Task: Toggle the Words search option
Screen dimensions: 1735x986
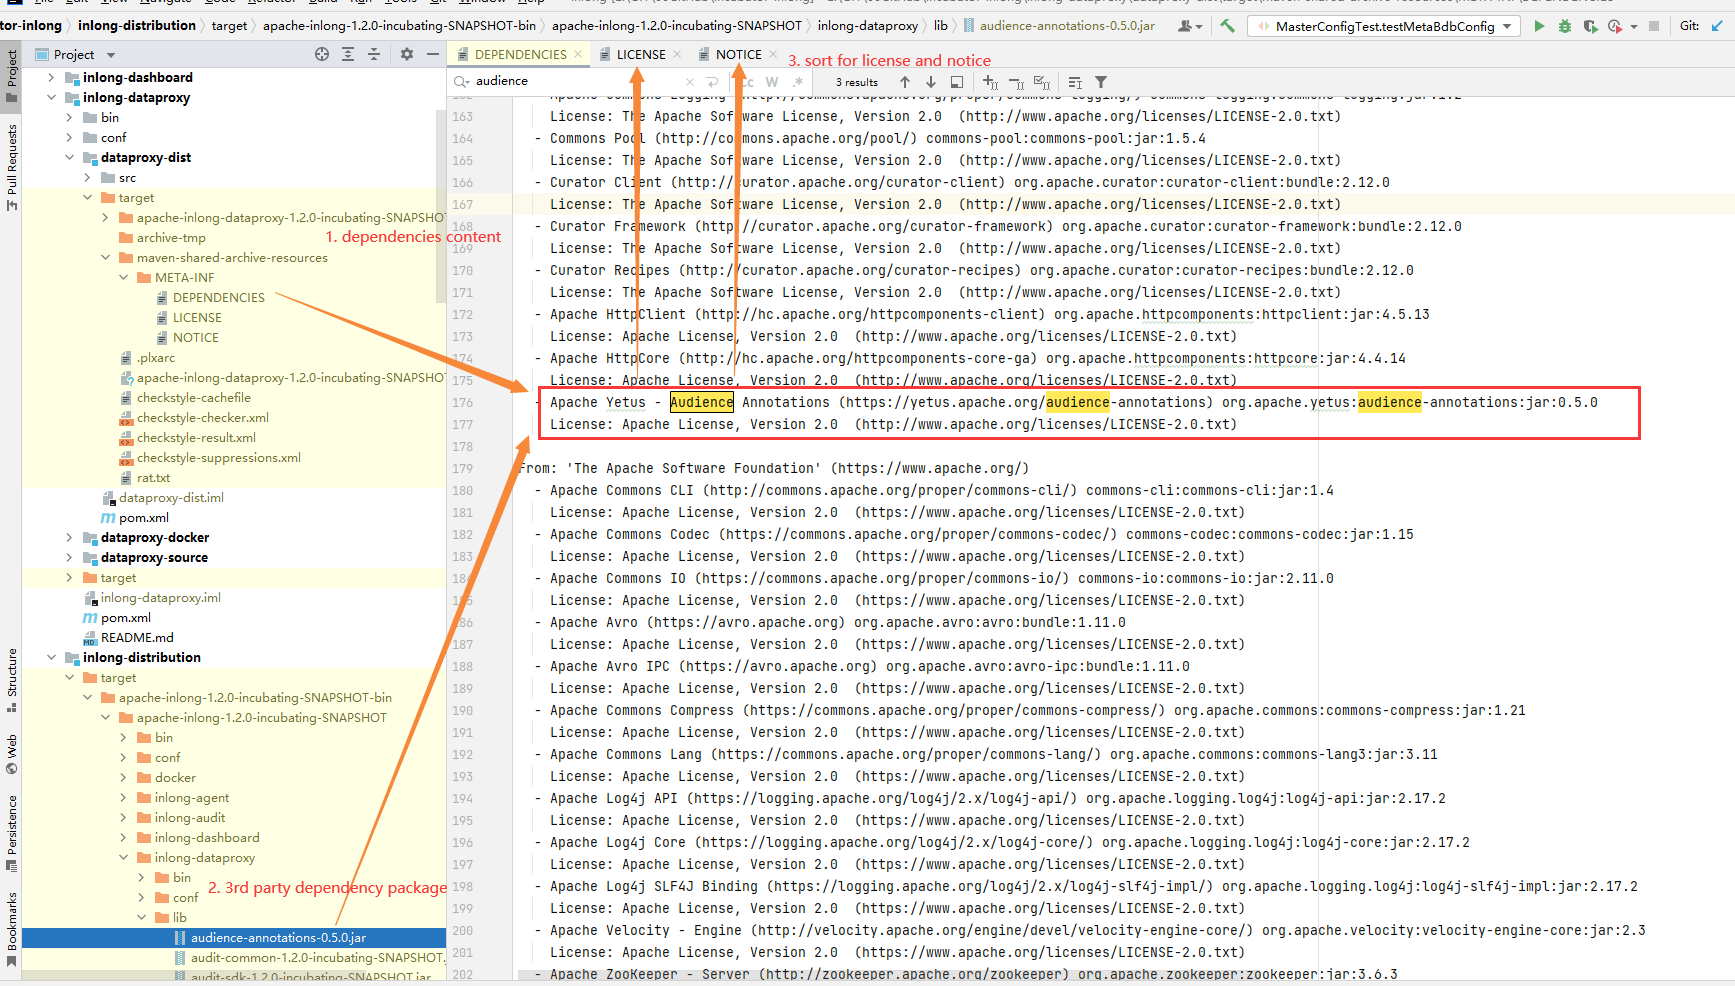Action: point(772,82)
